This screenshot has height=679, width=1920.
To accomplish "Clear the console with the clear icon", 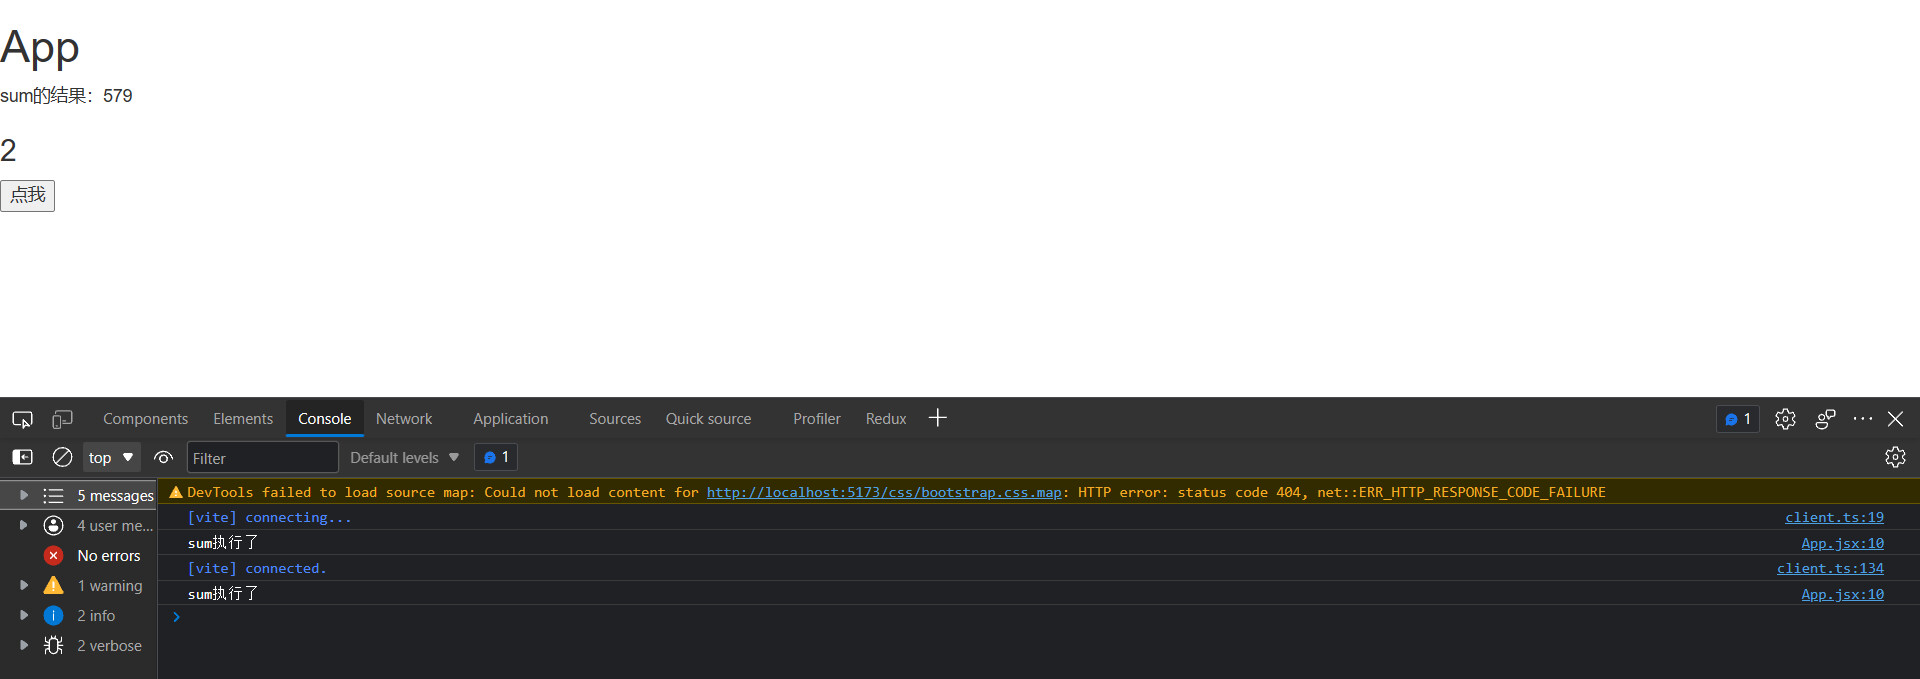I will click(62, 457).
